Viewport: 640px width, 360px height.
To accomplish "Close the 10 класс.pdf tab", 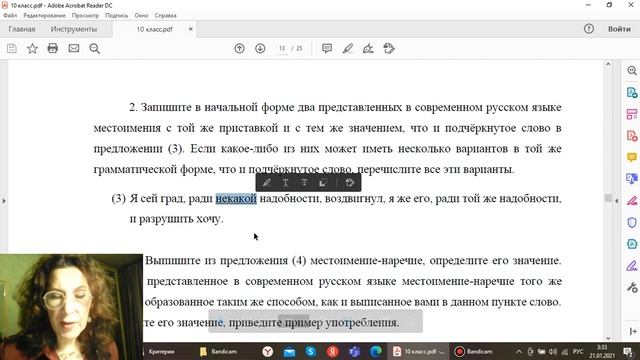I will pyautogui.click(x=191, y=29).
